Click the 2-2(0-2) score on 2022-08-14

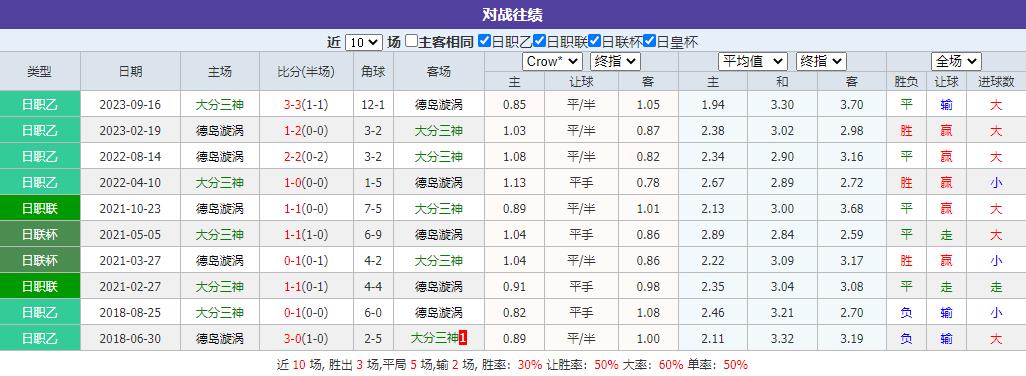click(306, 157)
